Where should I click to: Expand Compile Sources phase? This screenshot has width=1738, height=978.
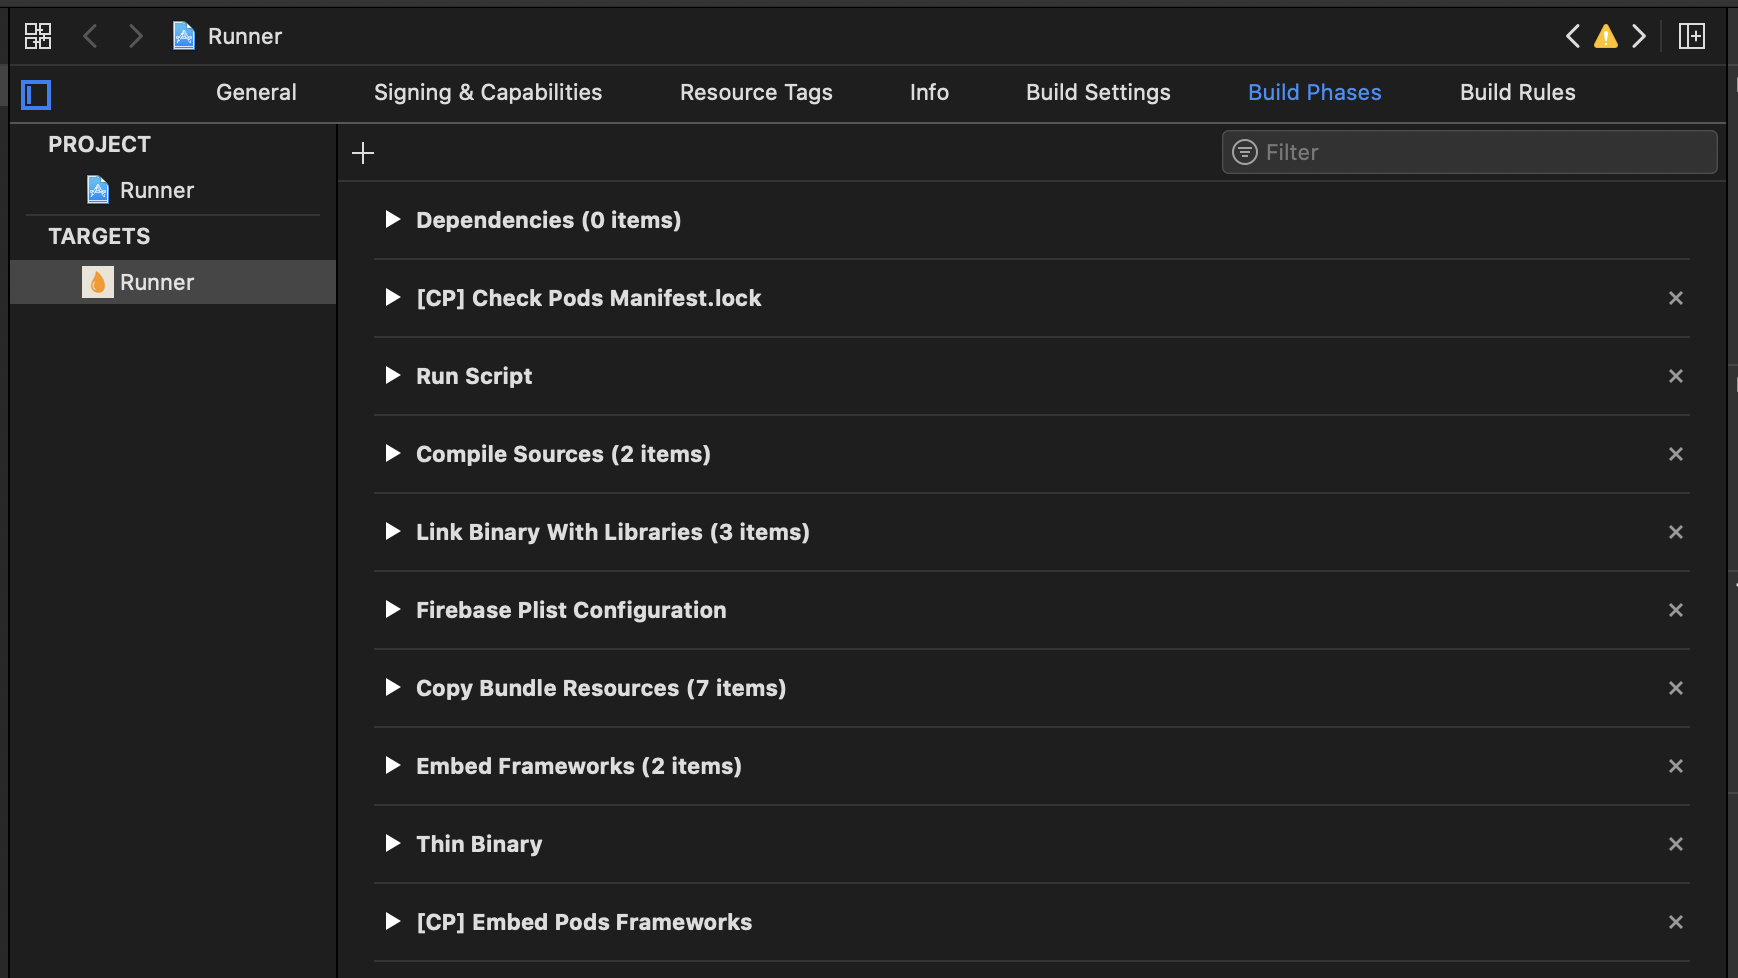(x=393, y=453)
